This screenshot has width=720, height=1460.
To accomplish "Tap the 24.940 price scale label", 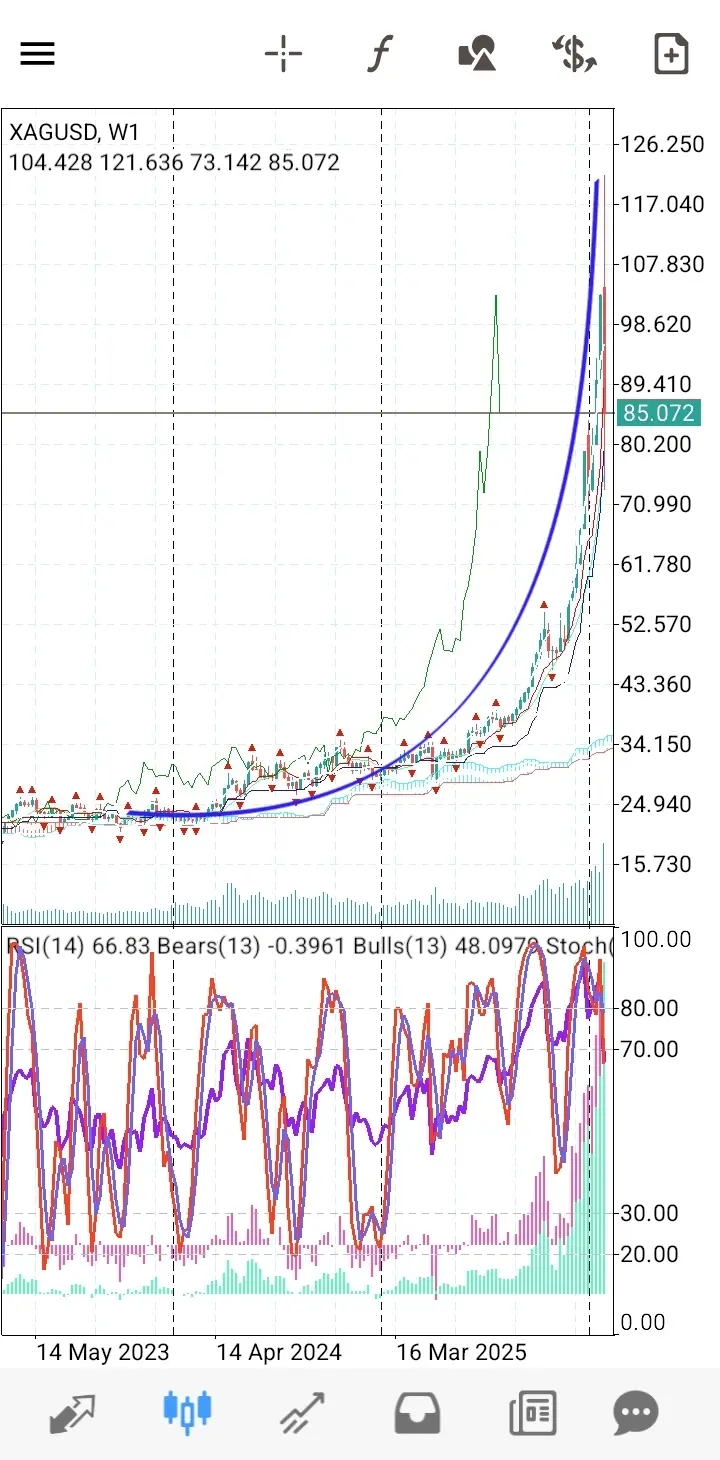I will (656, 804).
